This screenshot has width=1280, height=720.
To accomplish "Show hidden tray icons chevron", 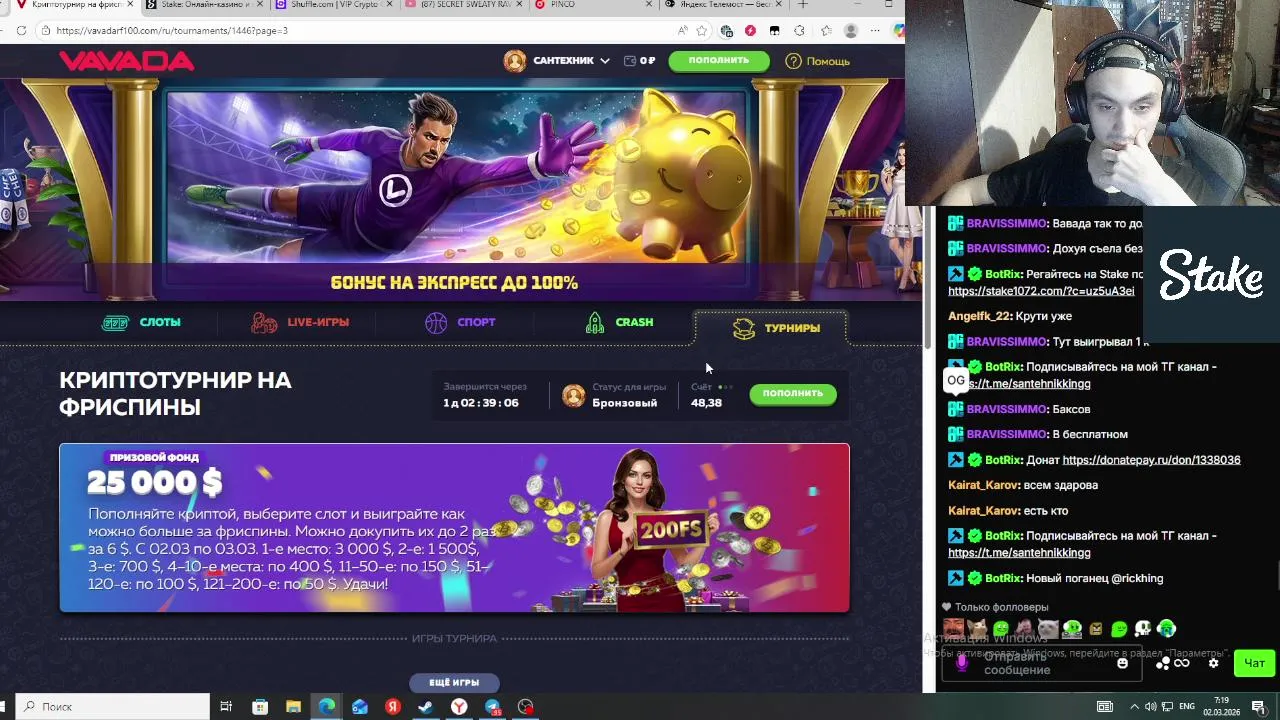I will pos(1134,707).
